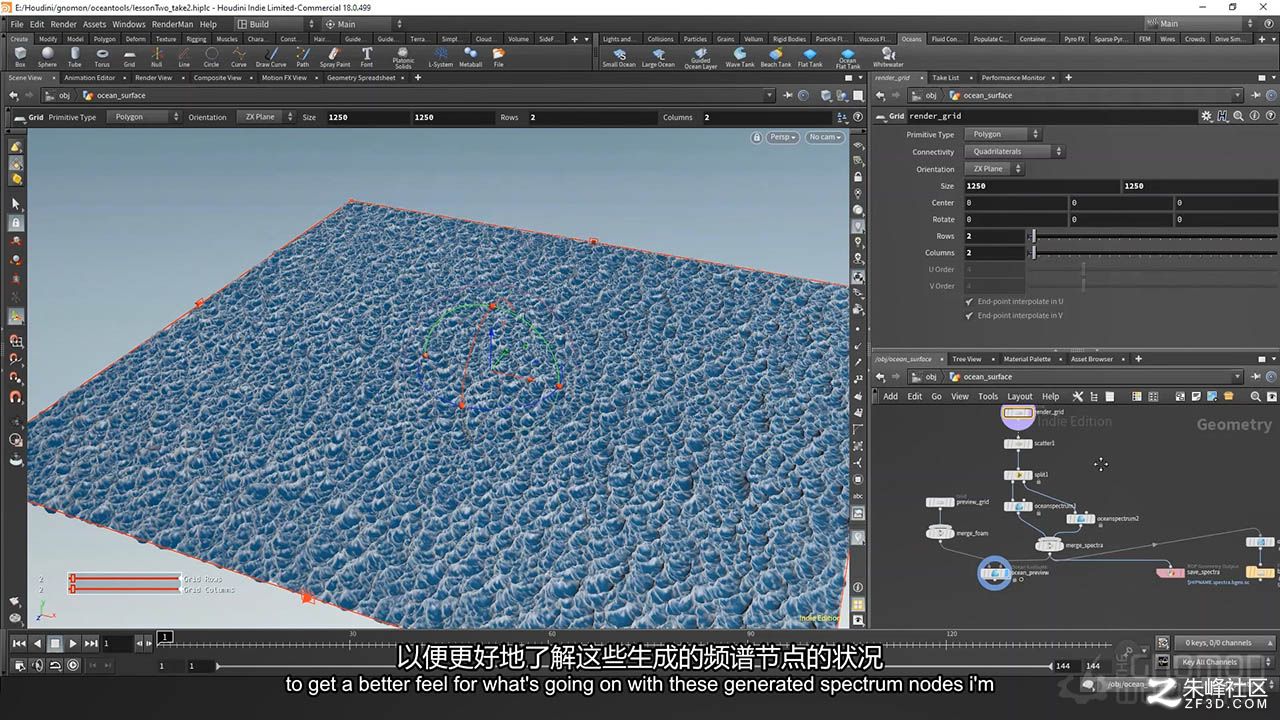The image size is (1280, 720).
Task: Click the Platonic Solids shelf tool
Action: pyautogui.click(x=403, y=57)
